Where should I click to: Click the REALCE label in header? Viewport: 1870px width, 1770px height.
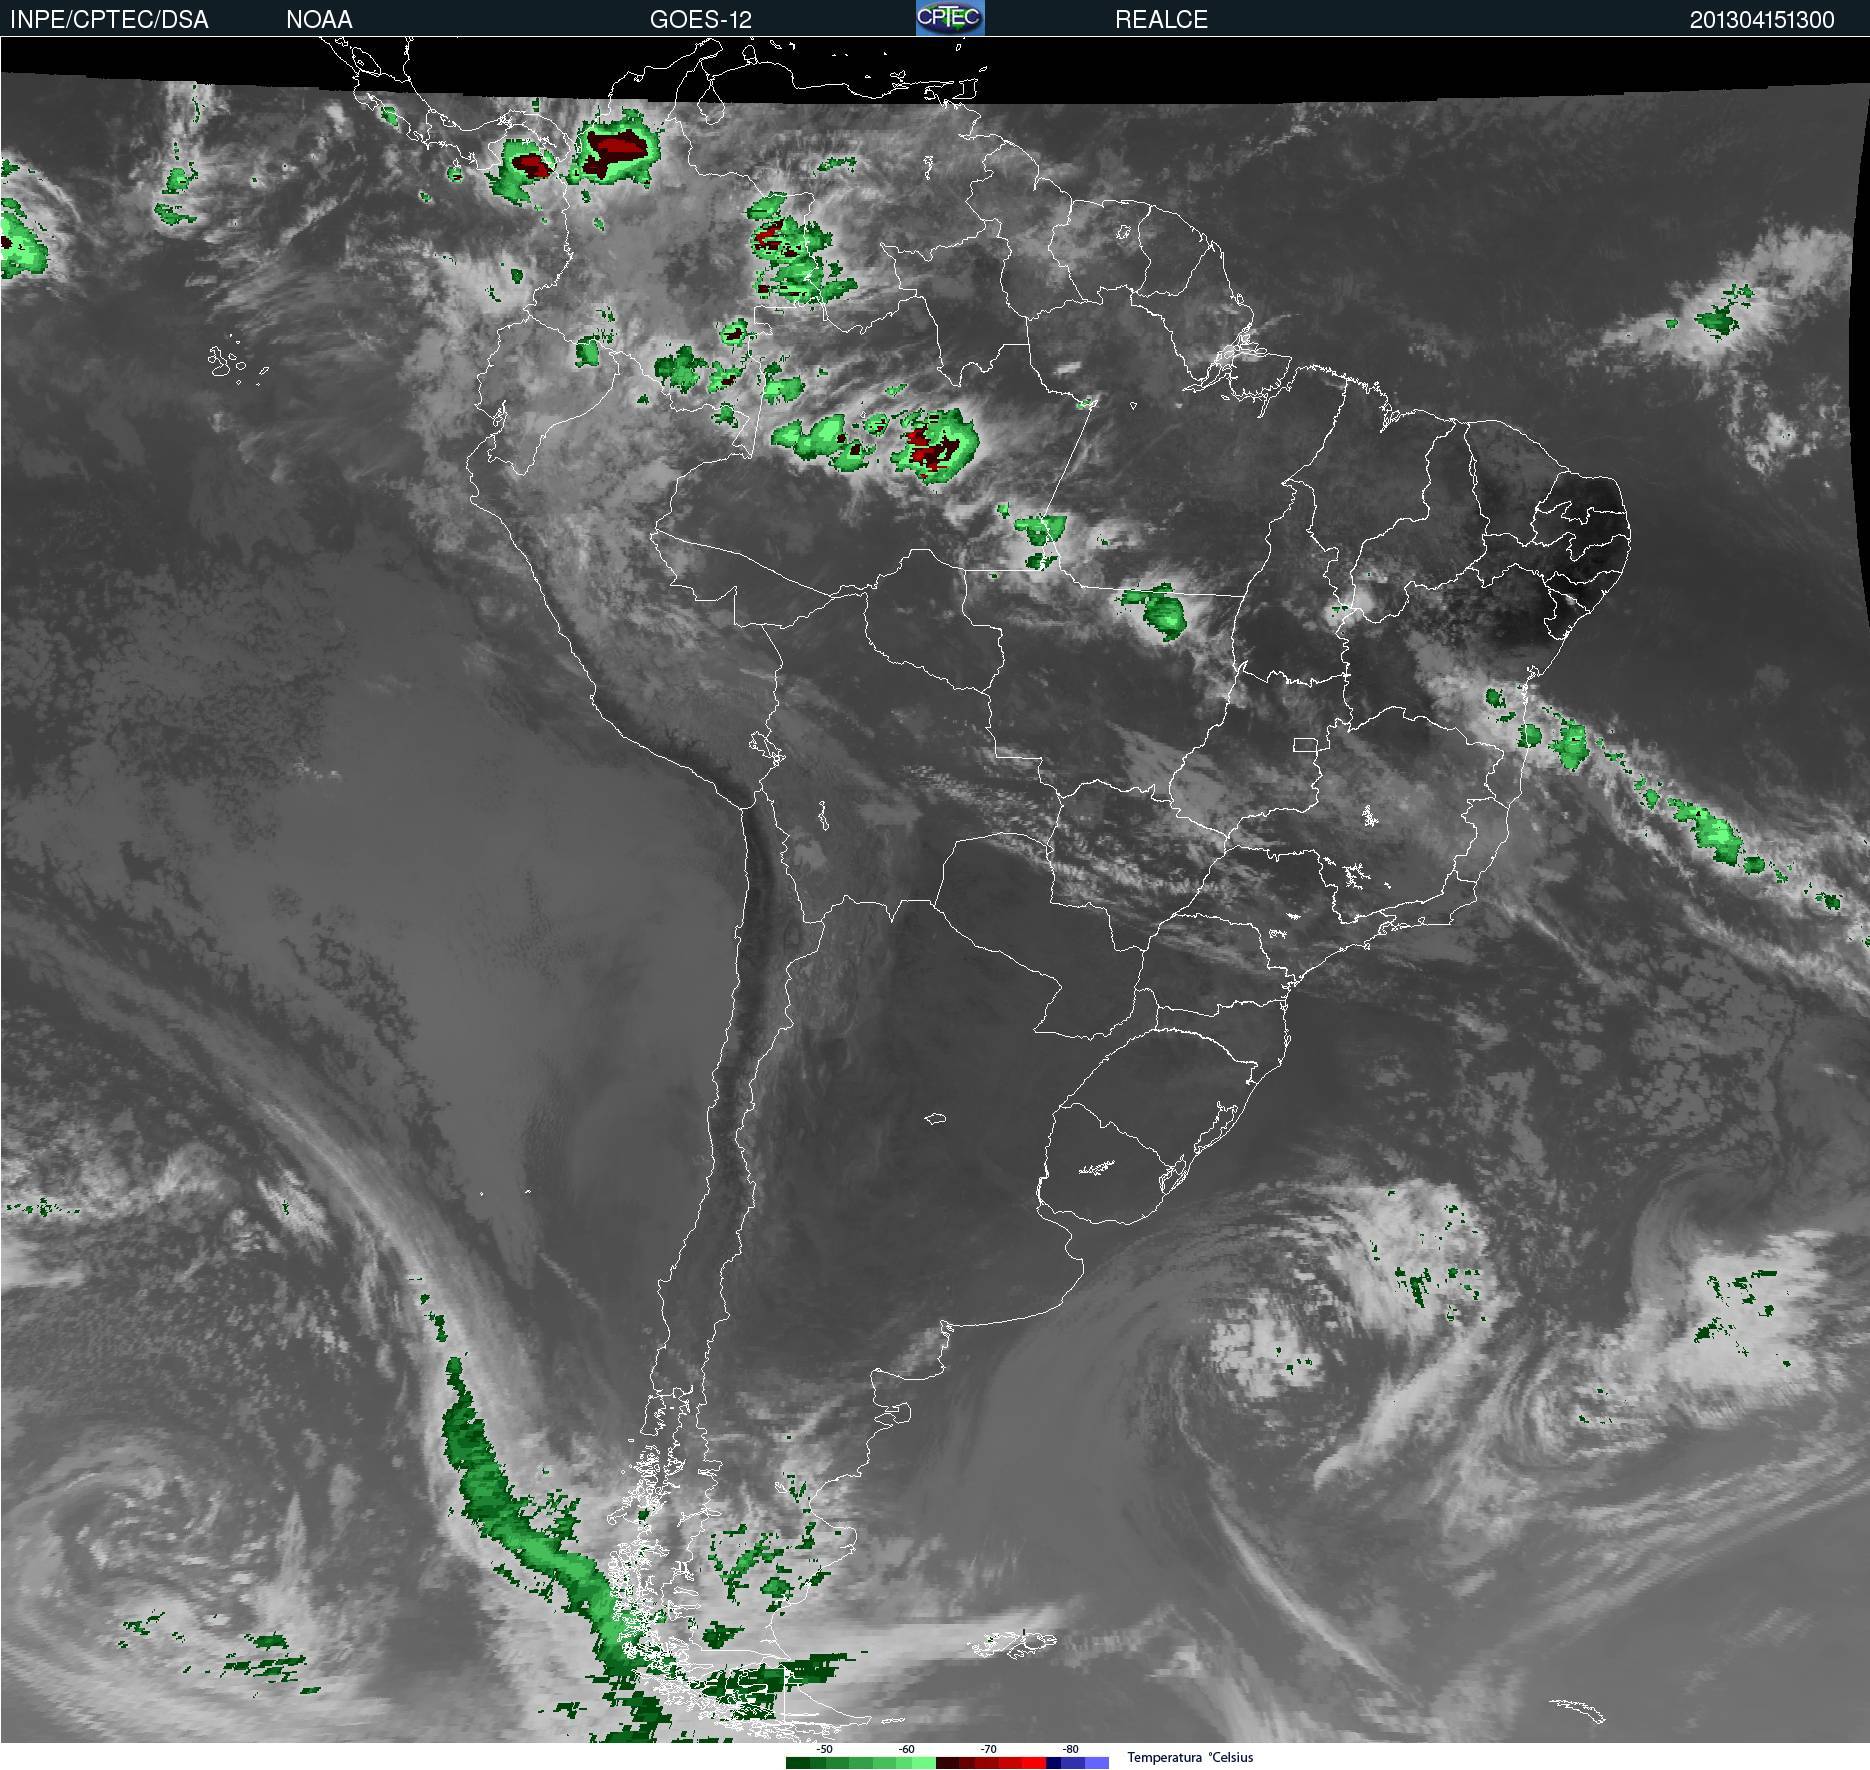tap(1161, 20)
